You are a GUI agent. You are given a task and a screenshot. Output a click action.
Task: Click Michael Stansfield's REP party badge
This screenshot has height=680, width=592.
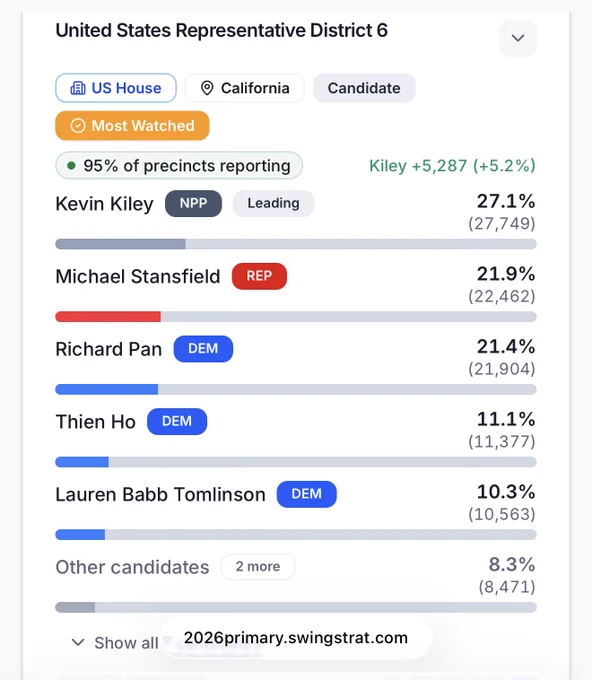[x=259, y=276]
